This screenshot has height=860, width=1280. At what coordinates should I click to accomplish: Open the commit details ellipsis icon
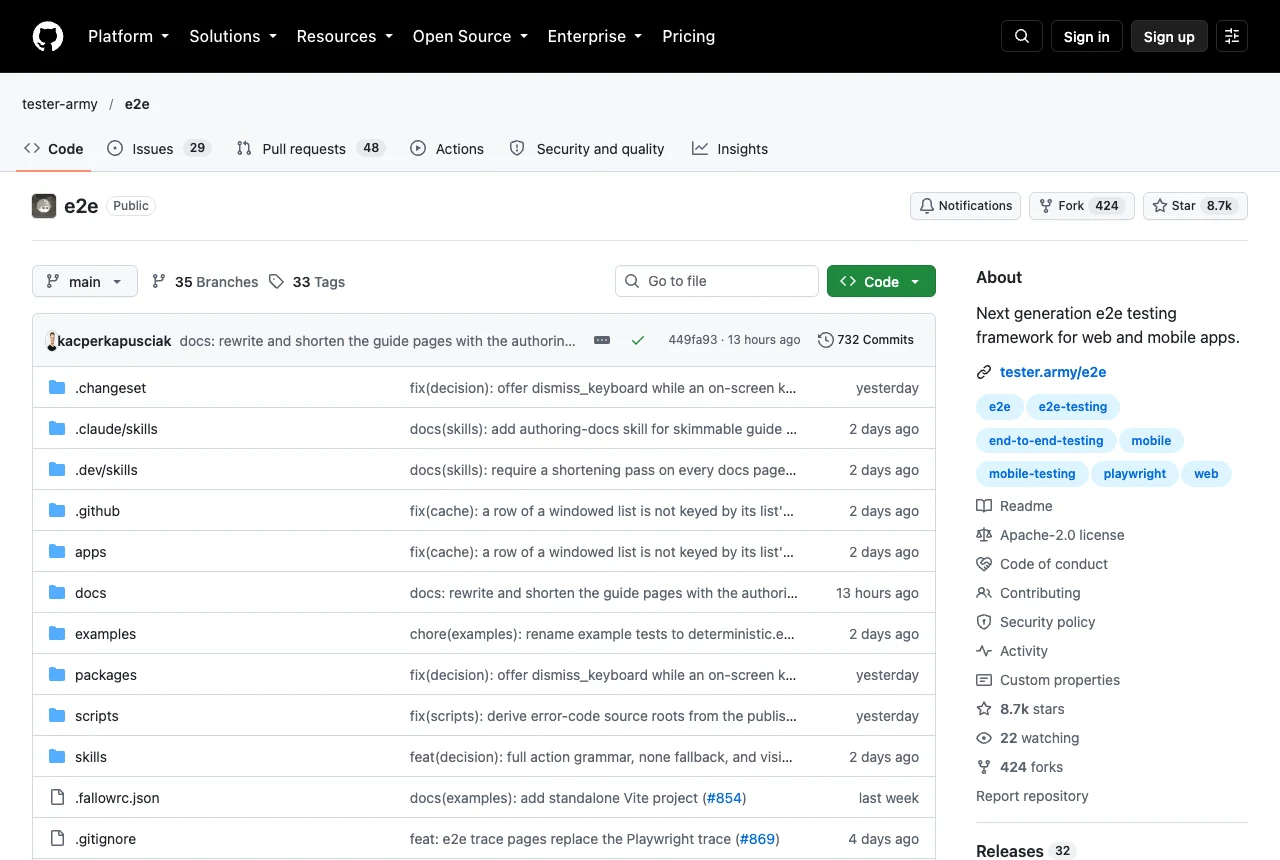(602, 340)
